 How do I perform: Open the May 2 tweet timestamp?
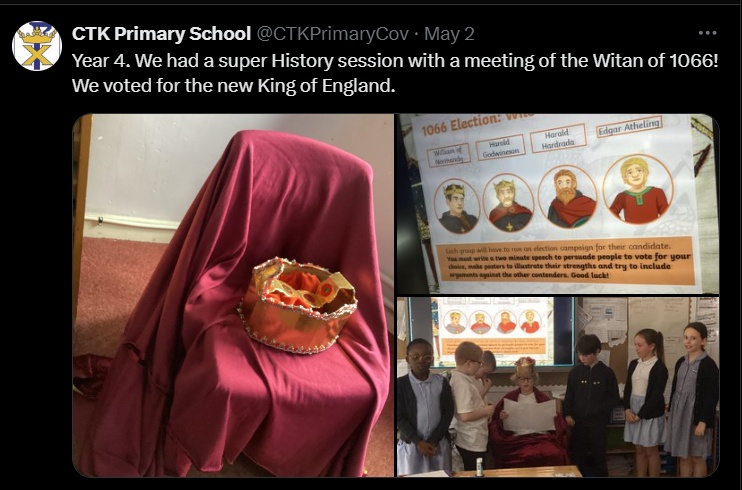tap(449, 34)
